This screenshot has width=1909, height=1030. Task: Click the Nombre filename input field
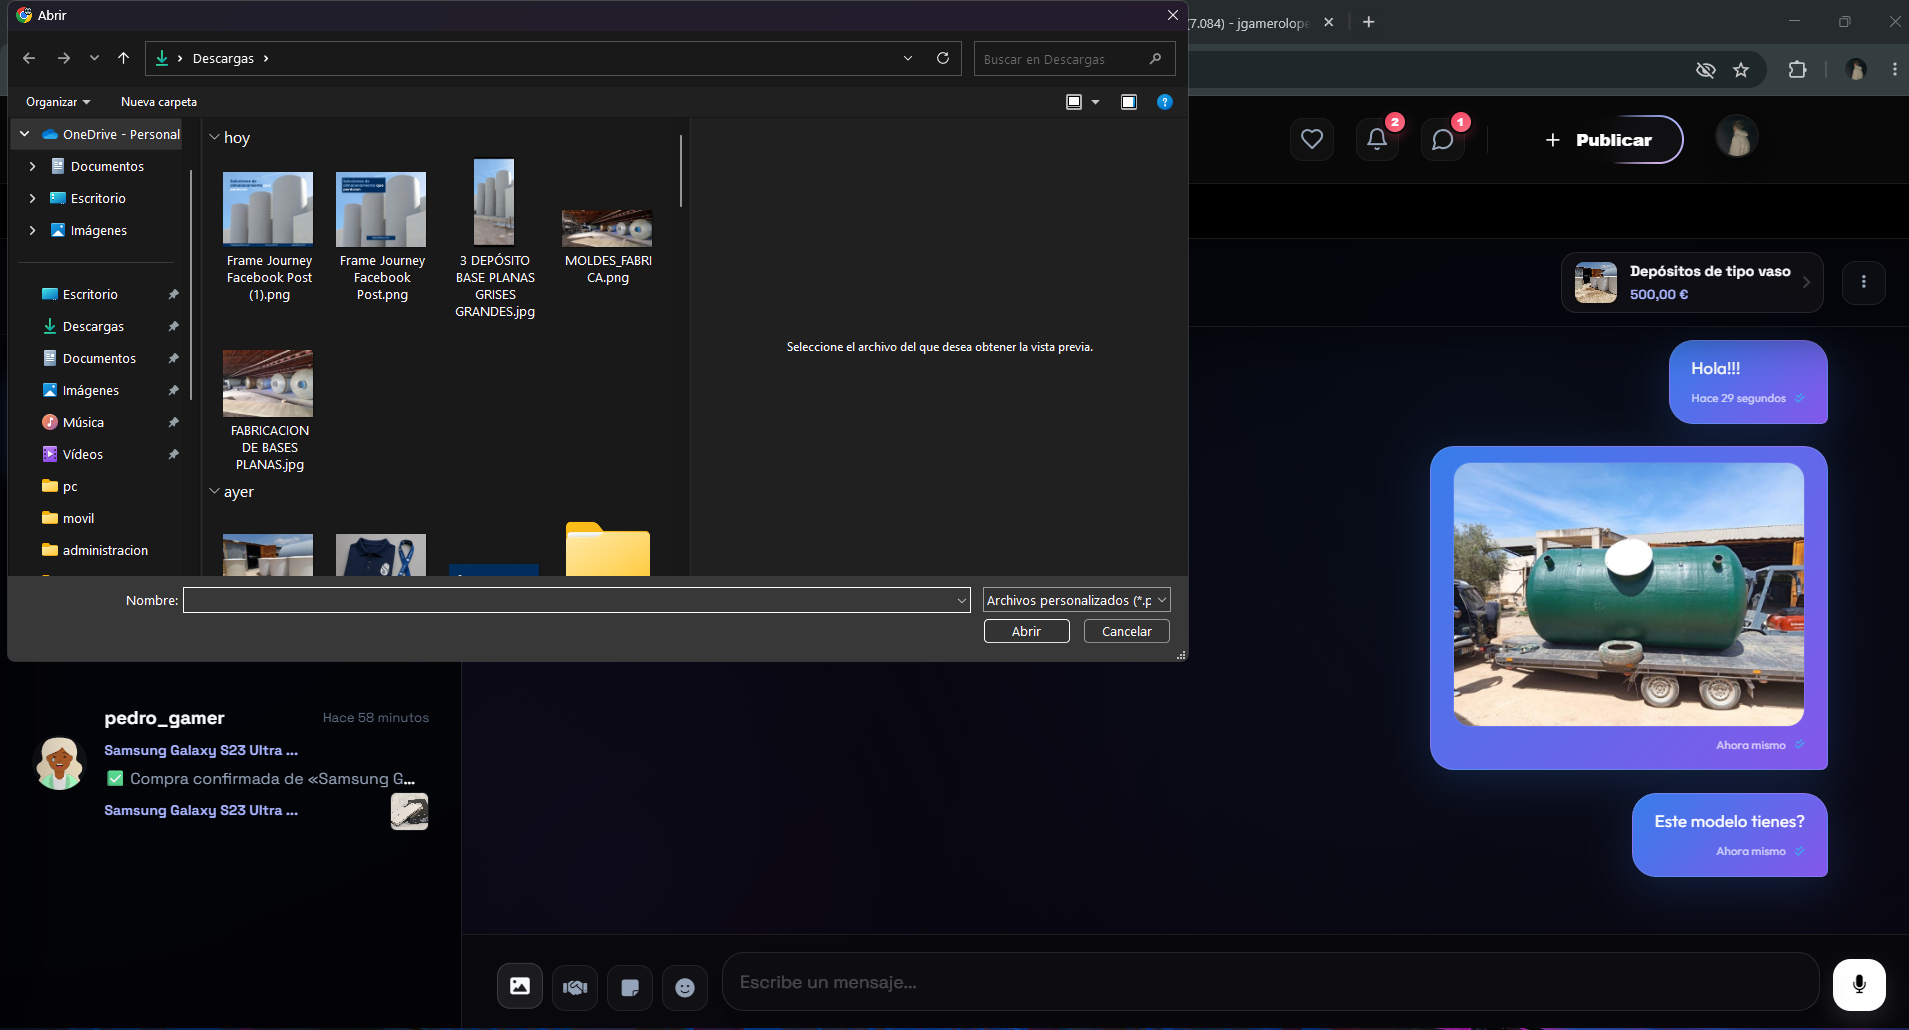click(576, 600)
